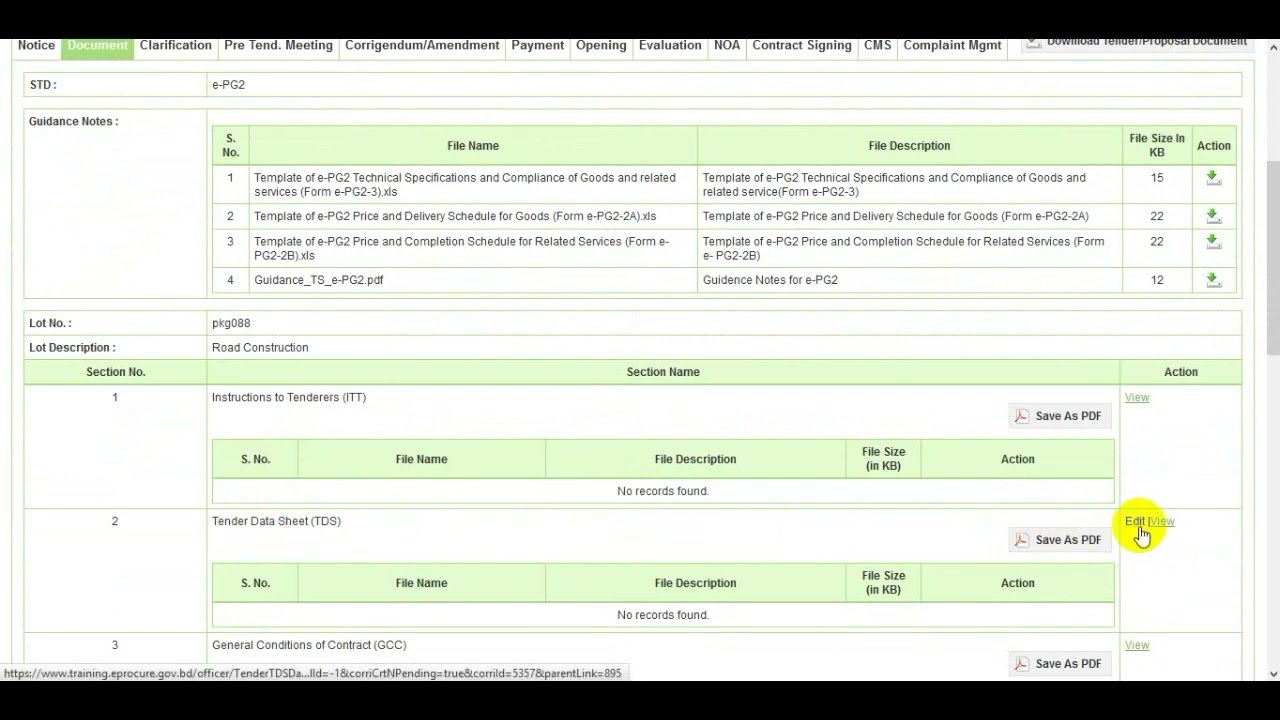The width and height of the screenshot is (1280, 720).
Task: Click the "File Size In KB" column header
Action: click(x=1157, y=146)
